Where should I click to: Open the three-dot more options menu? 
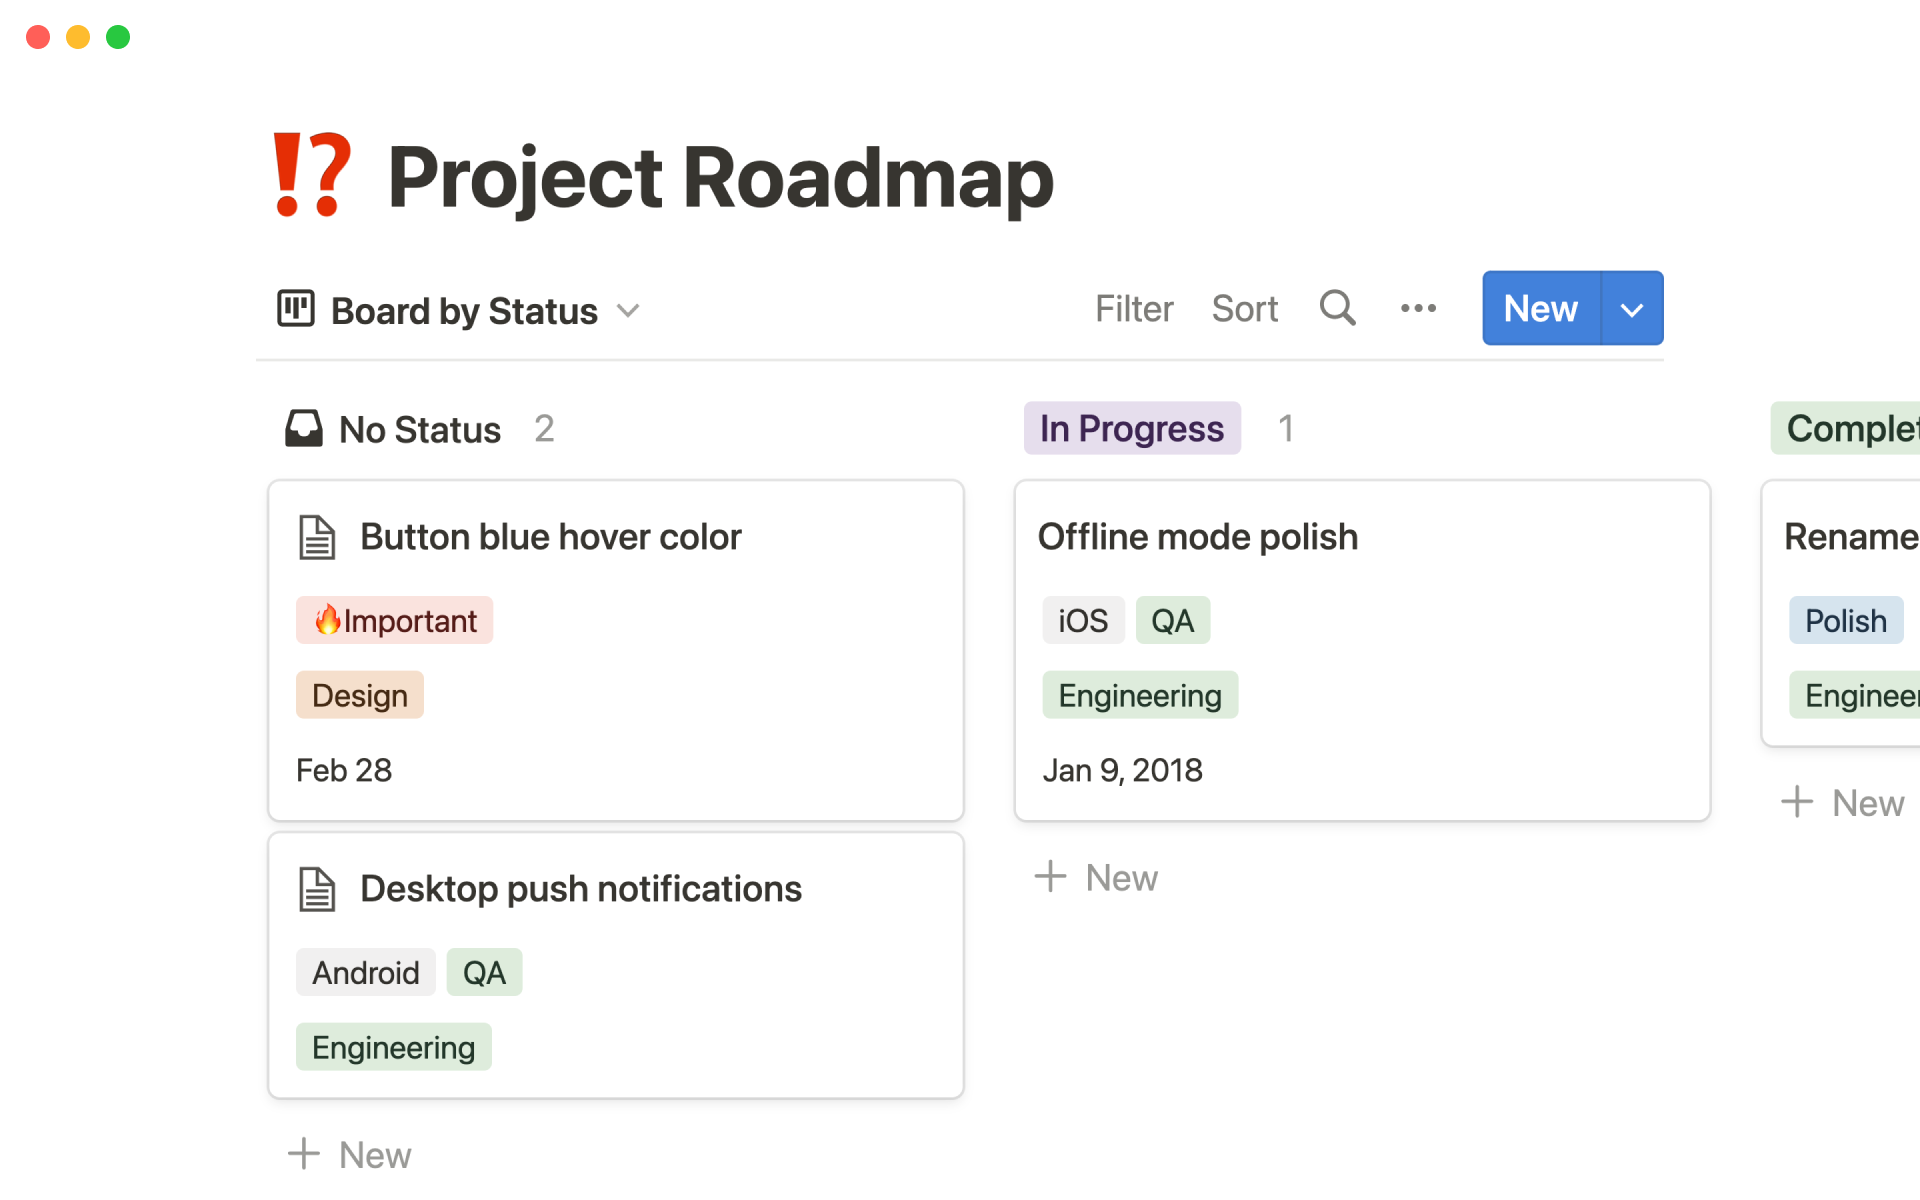tap(1418, 308)
